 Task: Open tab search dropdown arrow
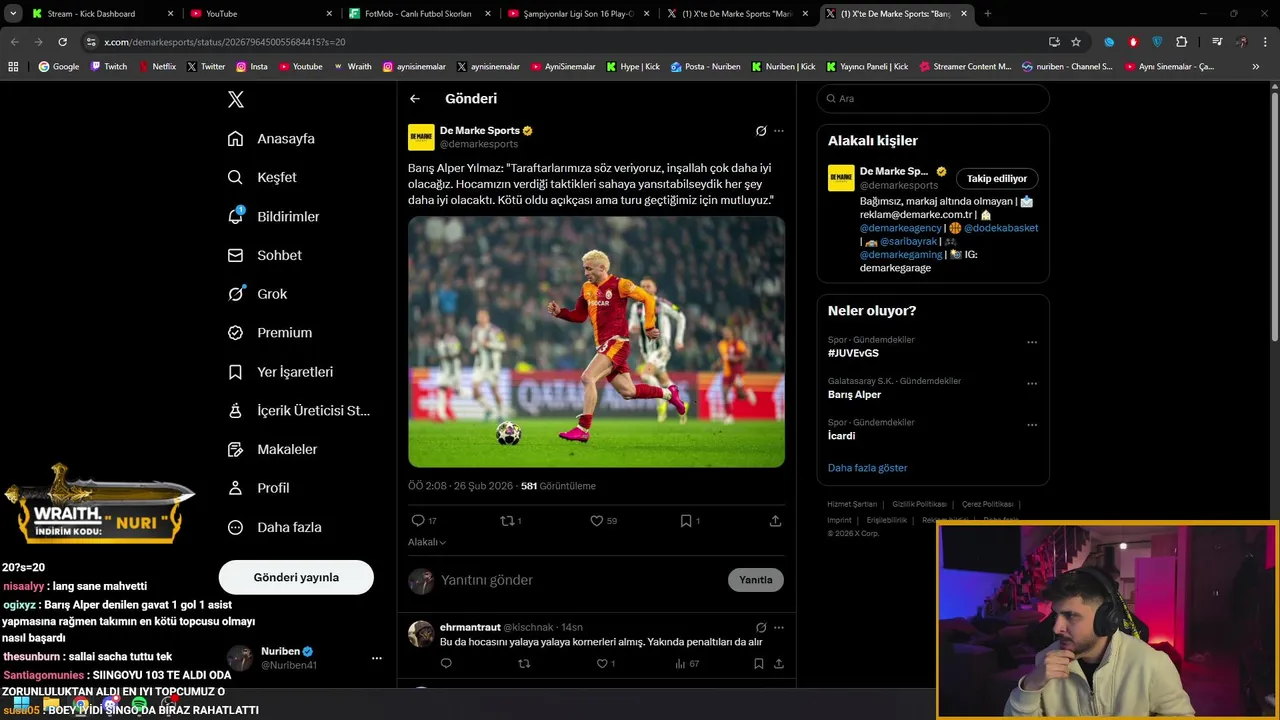click(x=13, y=14)
